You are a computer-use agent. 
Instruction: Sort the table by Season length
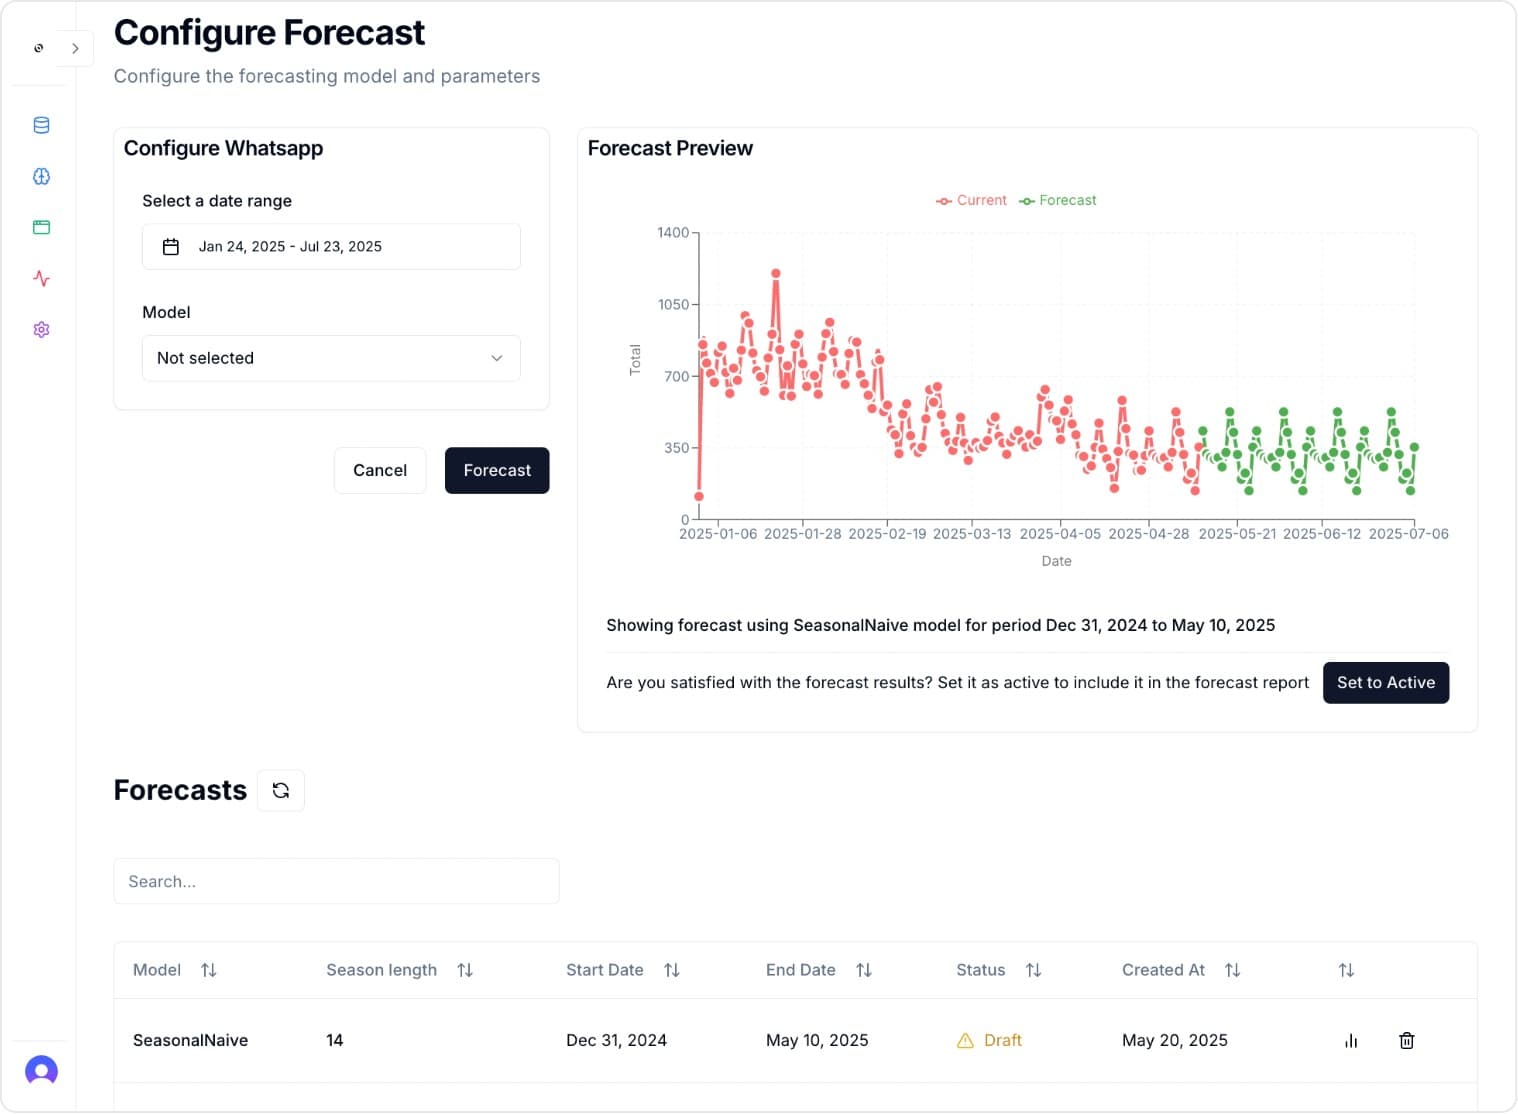click(465, 970)
